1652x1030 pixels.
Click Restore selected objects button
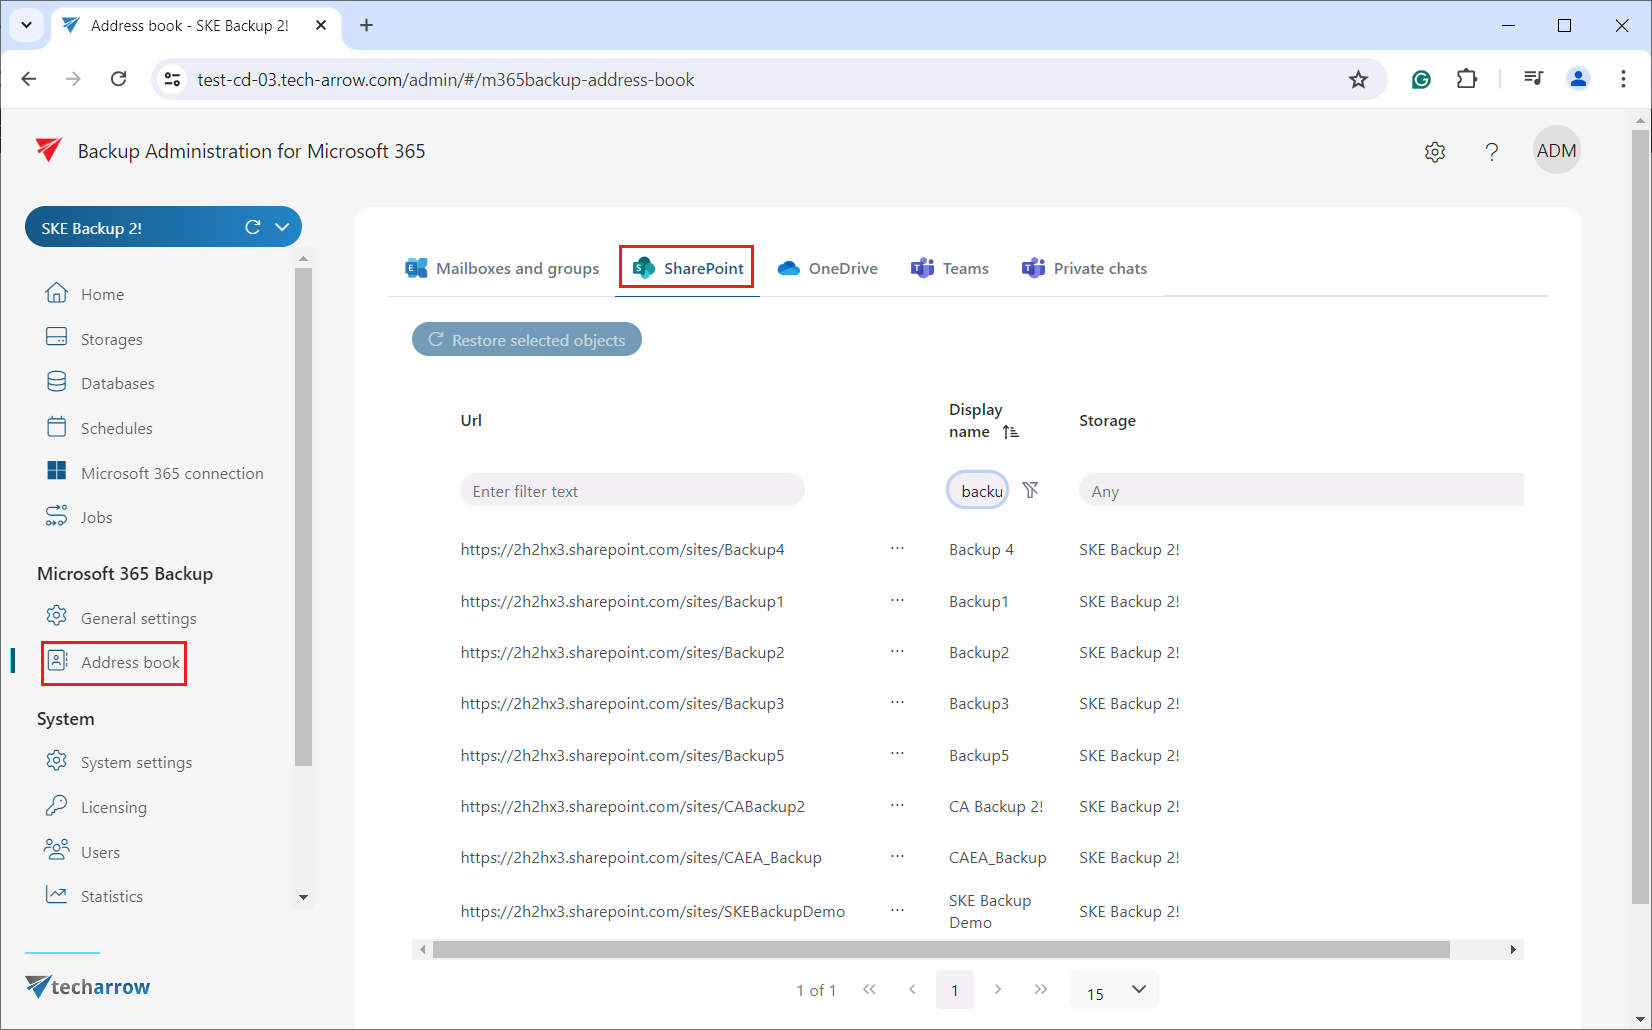[527, 340]
